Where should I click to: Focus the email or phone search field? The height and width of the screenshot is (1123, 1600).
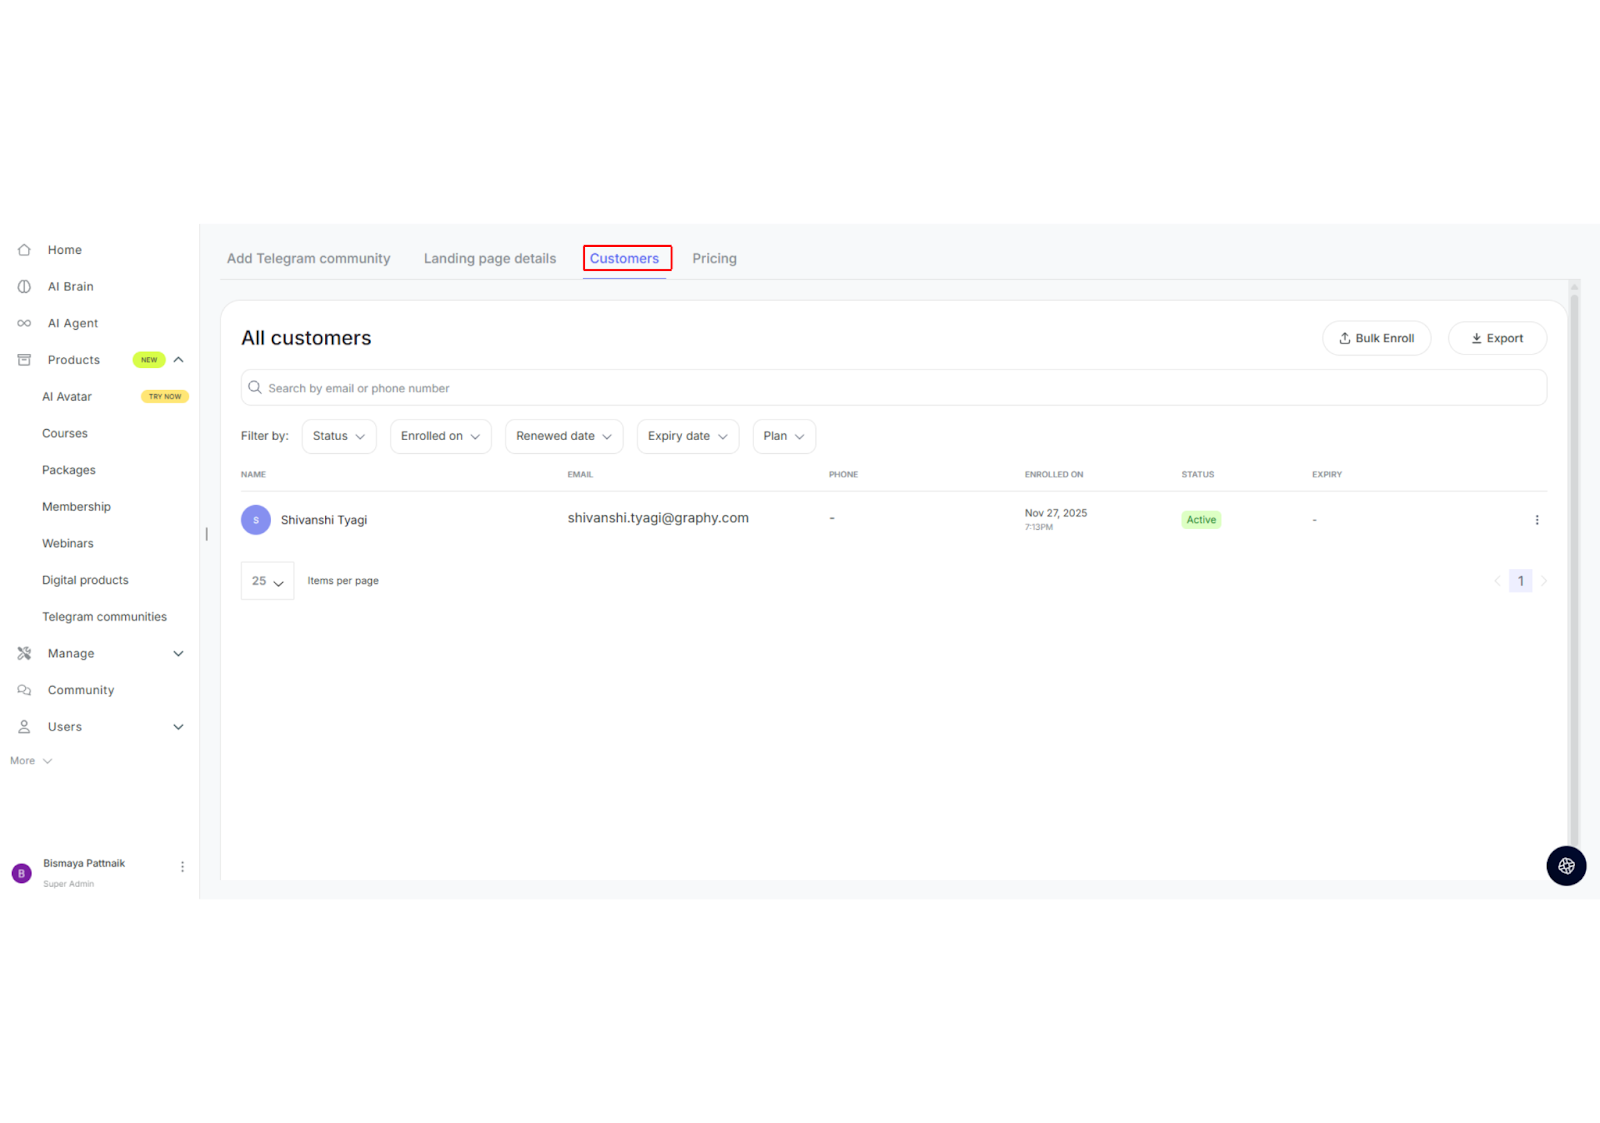click(893, 388)
